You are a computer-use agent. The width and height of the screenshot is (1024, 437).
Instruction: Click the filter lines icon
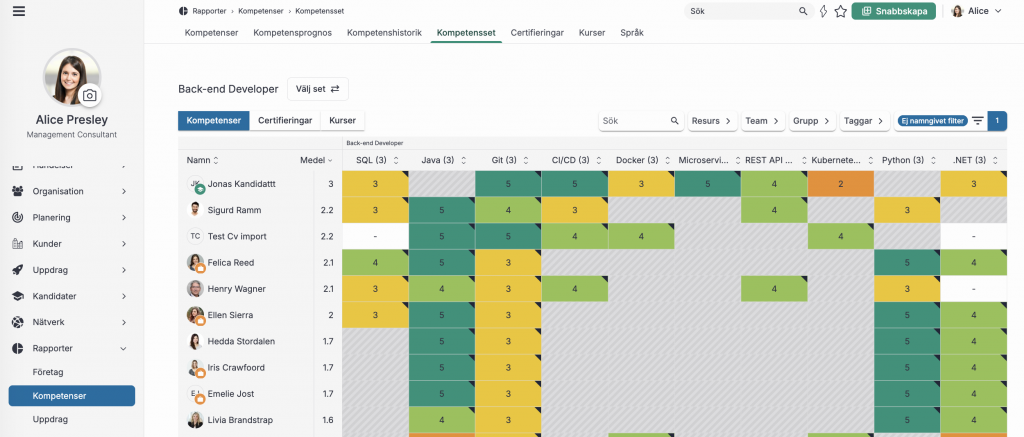tap(978, 121)
